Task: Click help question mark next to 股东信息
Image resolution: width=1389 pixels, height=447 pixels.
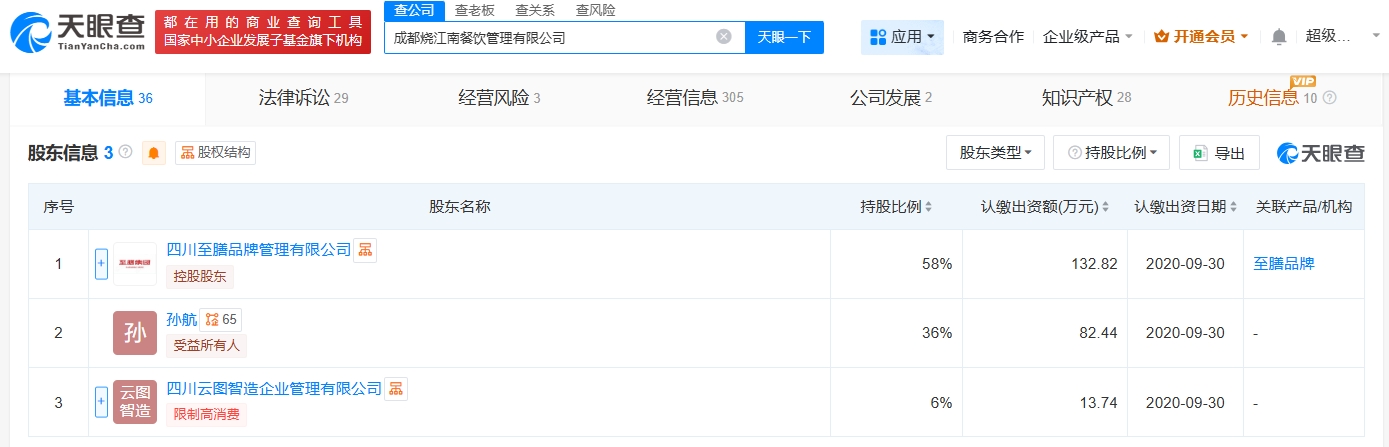Action: 125,152
